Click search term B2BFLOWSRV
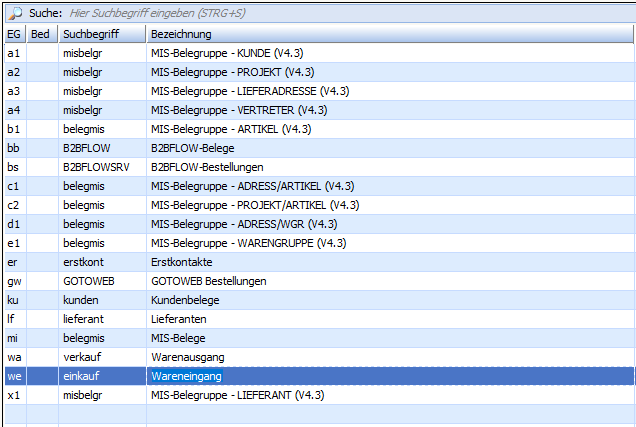The width and height of the screenshot is (636, 427). tap(96, 167)
